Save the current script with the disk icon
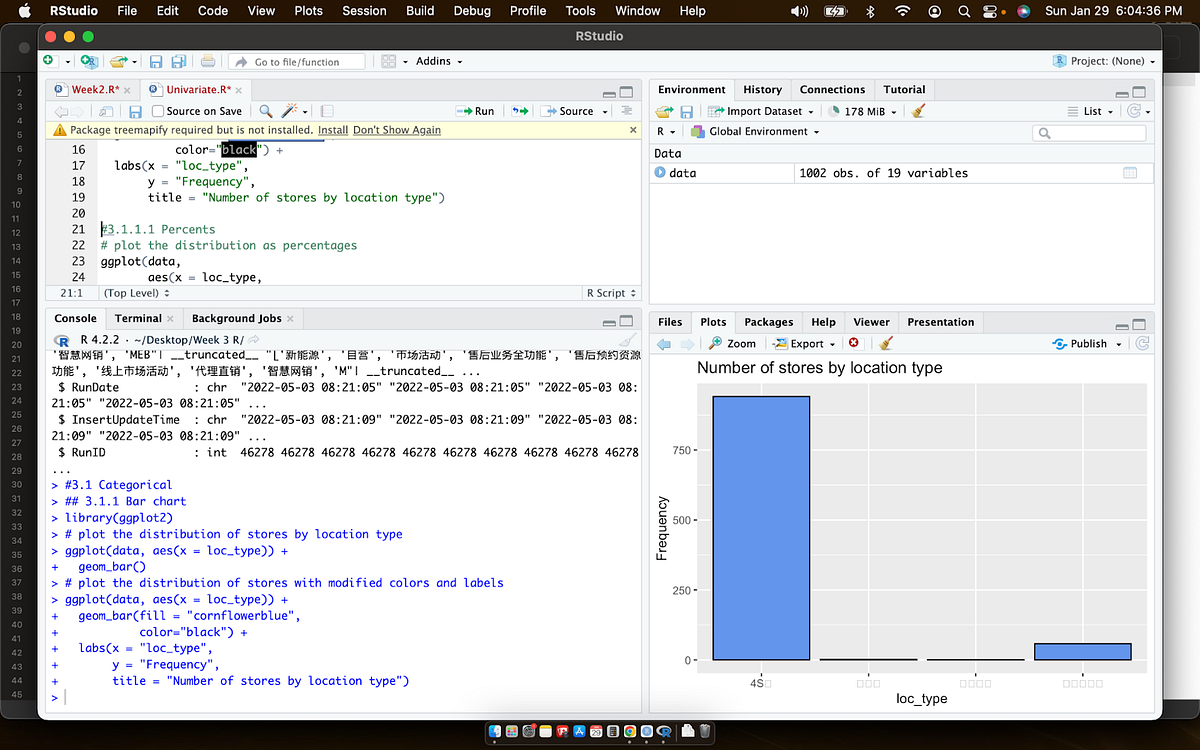1200x750 pixels. pos(136,111)
